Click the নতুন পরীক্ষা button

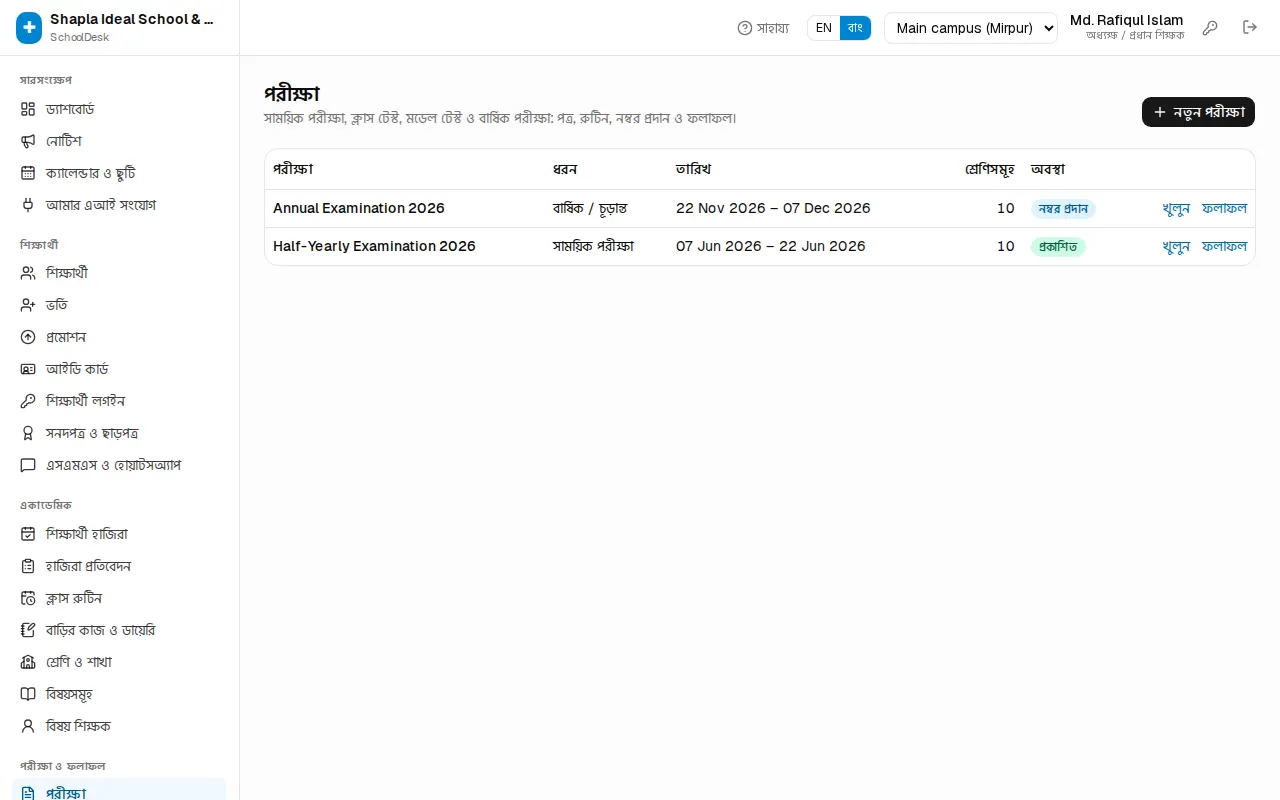pos(1198,112)
